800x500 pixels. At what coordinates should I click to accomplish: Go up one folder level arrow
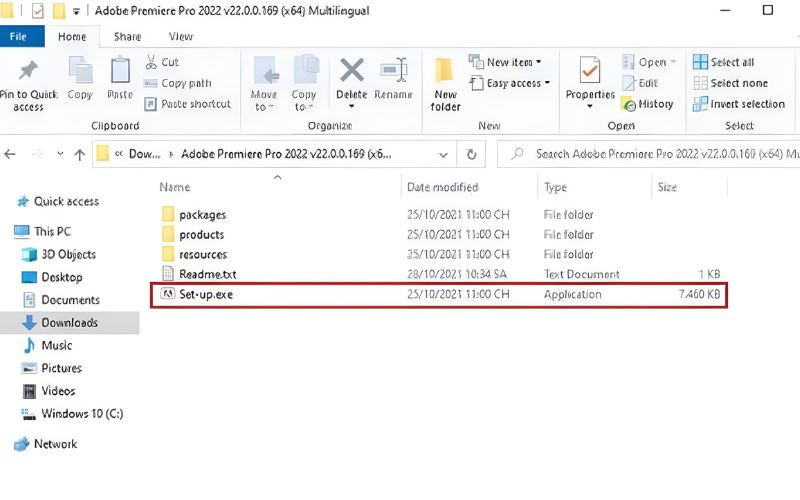tap(80, 155)
